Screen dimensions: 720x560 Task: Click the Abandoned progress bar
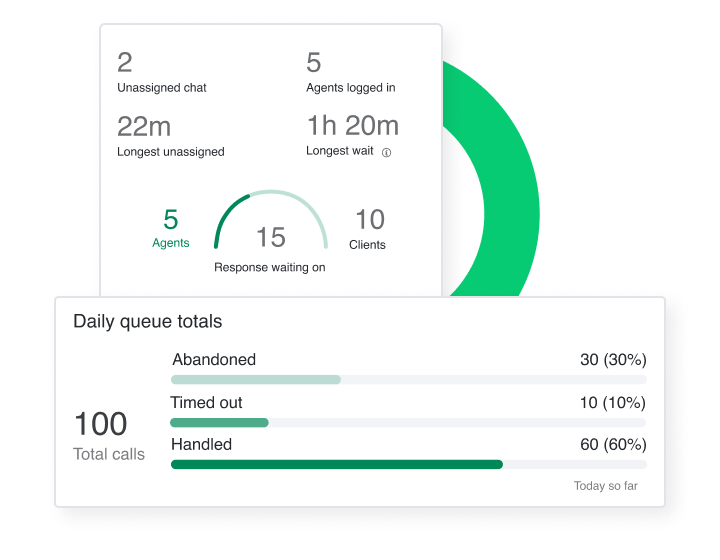(408, 380)
